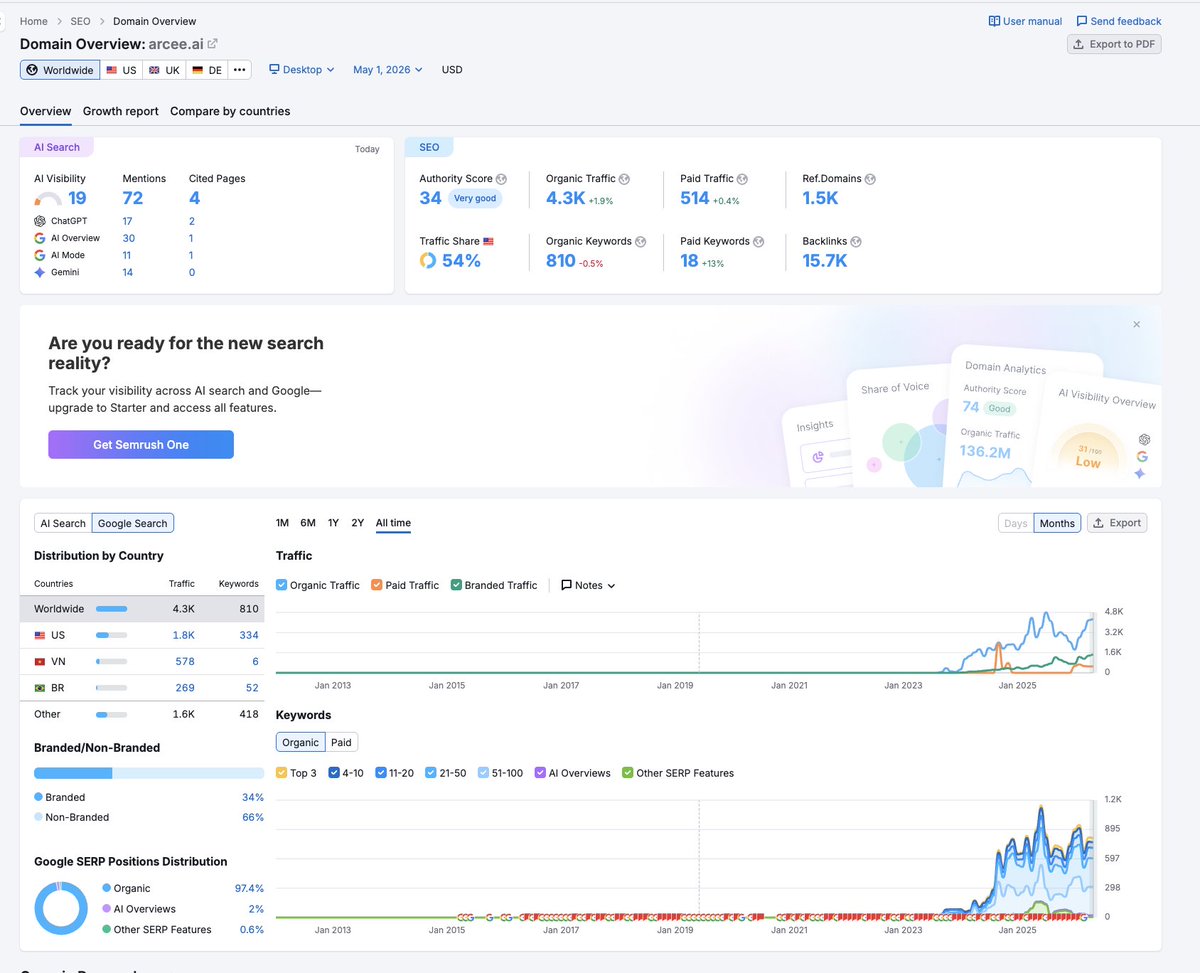Click the Google icon beside AI Mode
Screen dimensions: 1200x973
(40, 255)
